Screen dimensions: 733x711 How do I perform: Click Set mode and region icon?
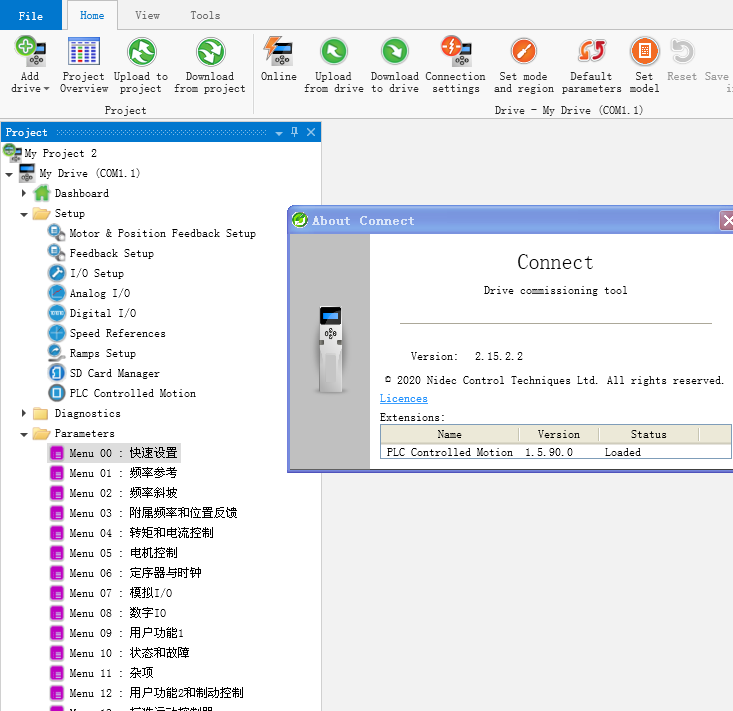tap(523, 52)
